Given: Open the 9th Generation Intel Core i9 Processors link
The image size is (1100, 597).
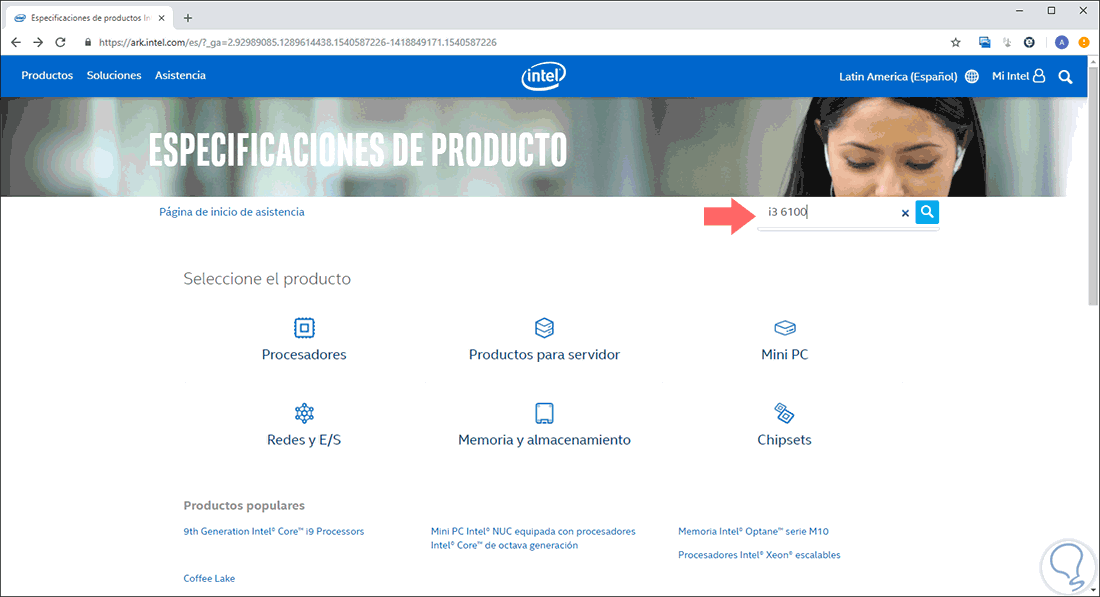Looking at the screenshot, I should tap(274, 532).
